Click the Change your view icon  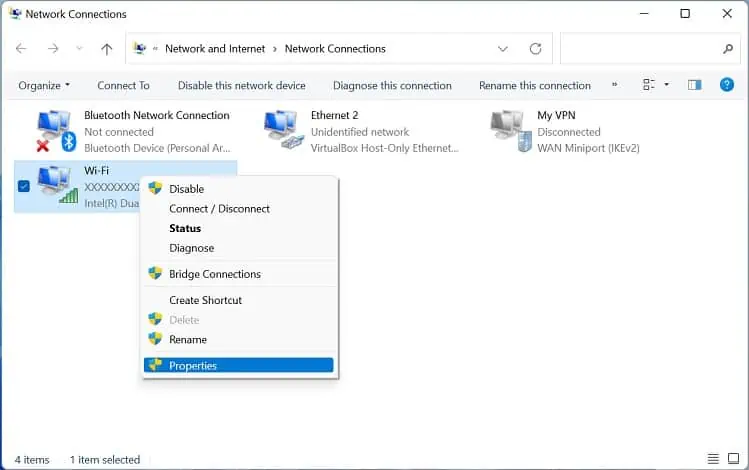(x=649, y=85)
